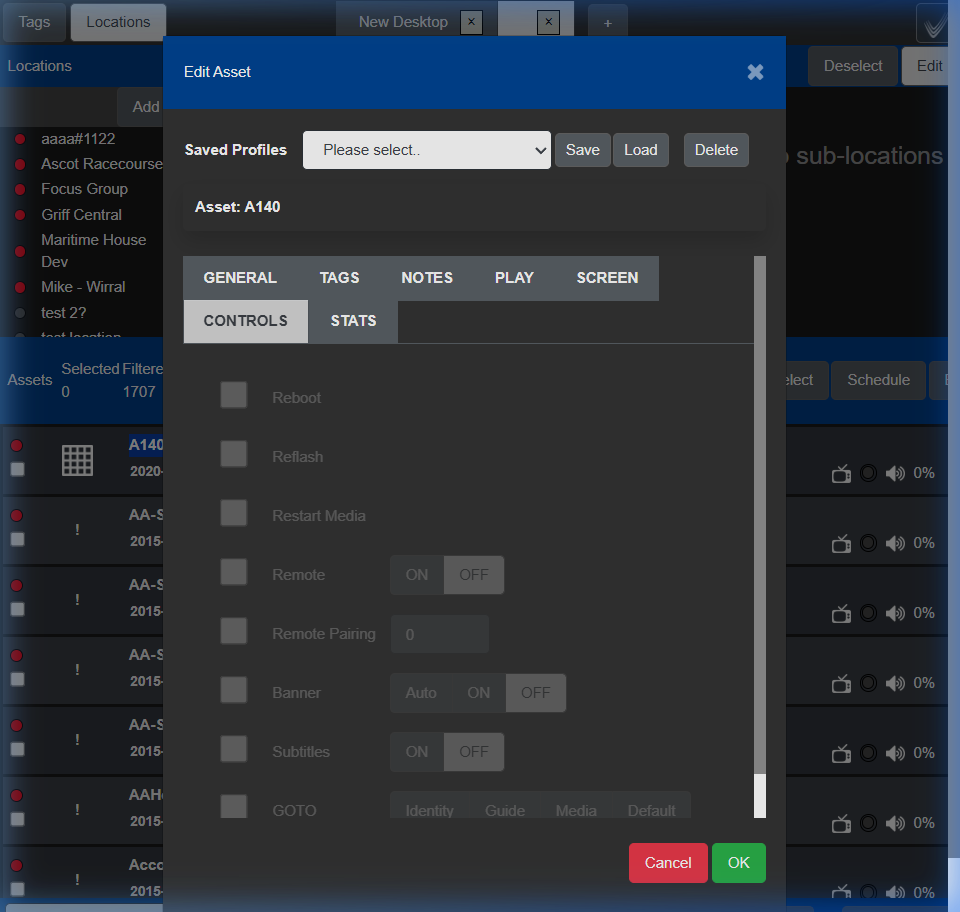Select the aaaa#1122 location
The width and height of the screenshot is (960, 912).
tap(78, 139)
